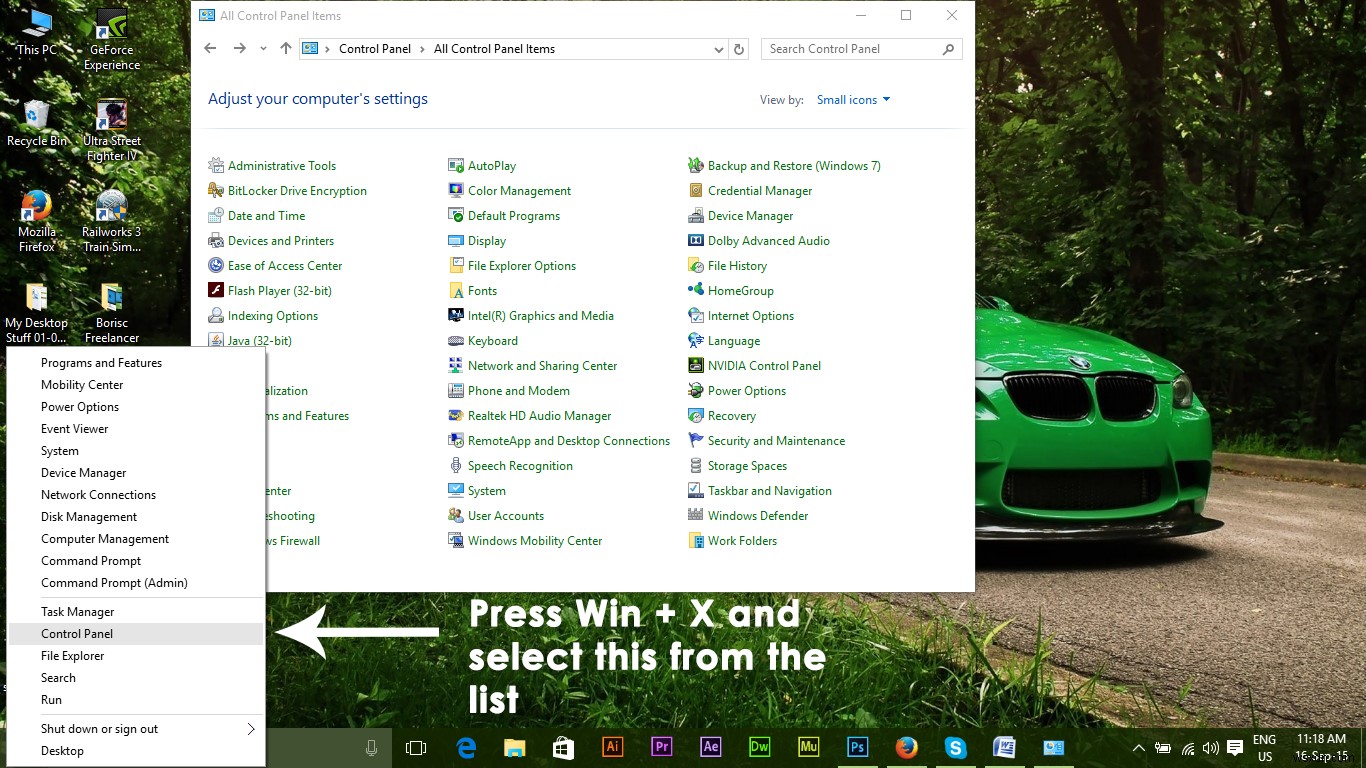Open File Explorer taskbar icon
1366x768 pixels.
[x=514, y=747]
